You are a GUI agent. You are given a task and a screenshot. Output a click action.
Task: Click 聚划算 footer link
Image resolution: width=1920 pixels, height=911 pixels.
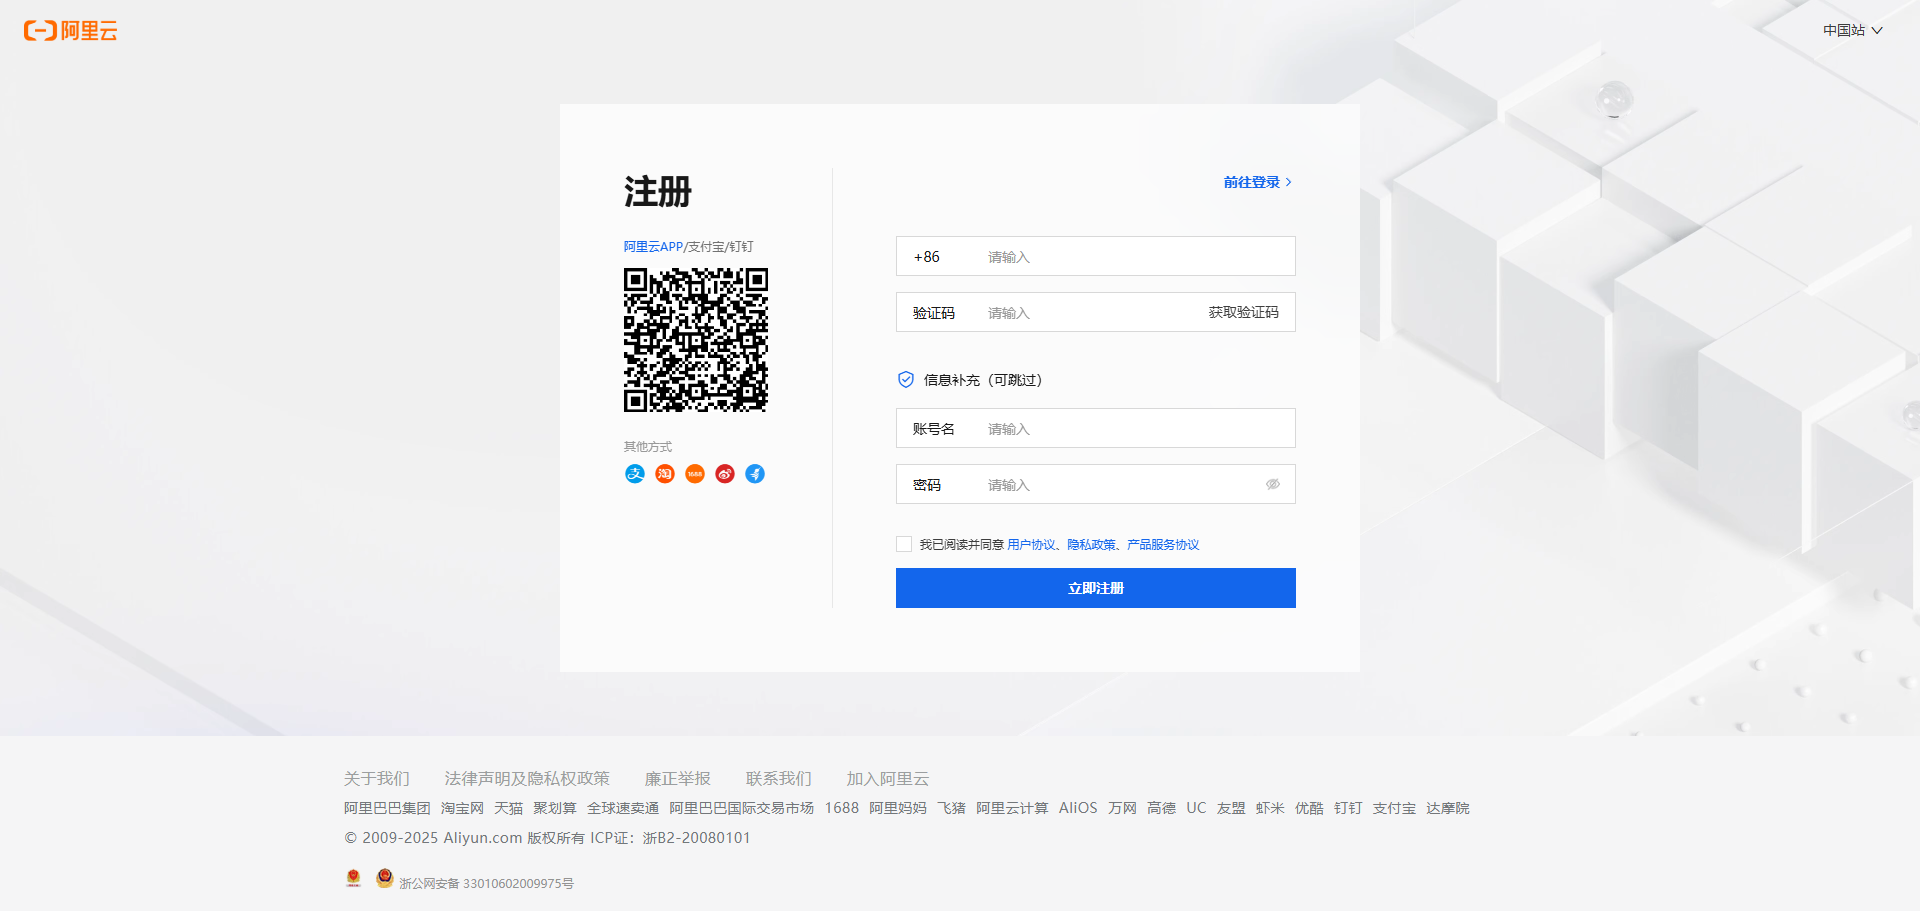click(x=555, y=808)
